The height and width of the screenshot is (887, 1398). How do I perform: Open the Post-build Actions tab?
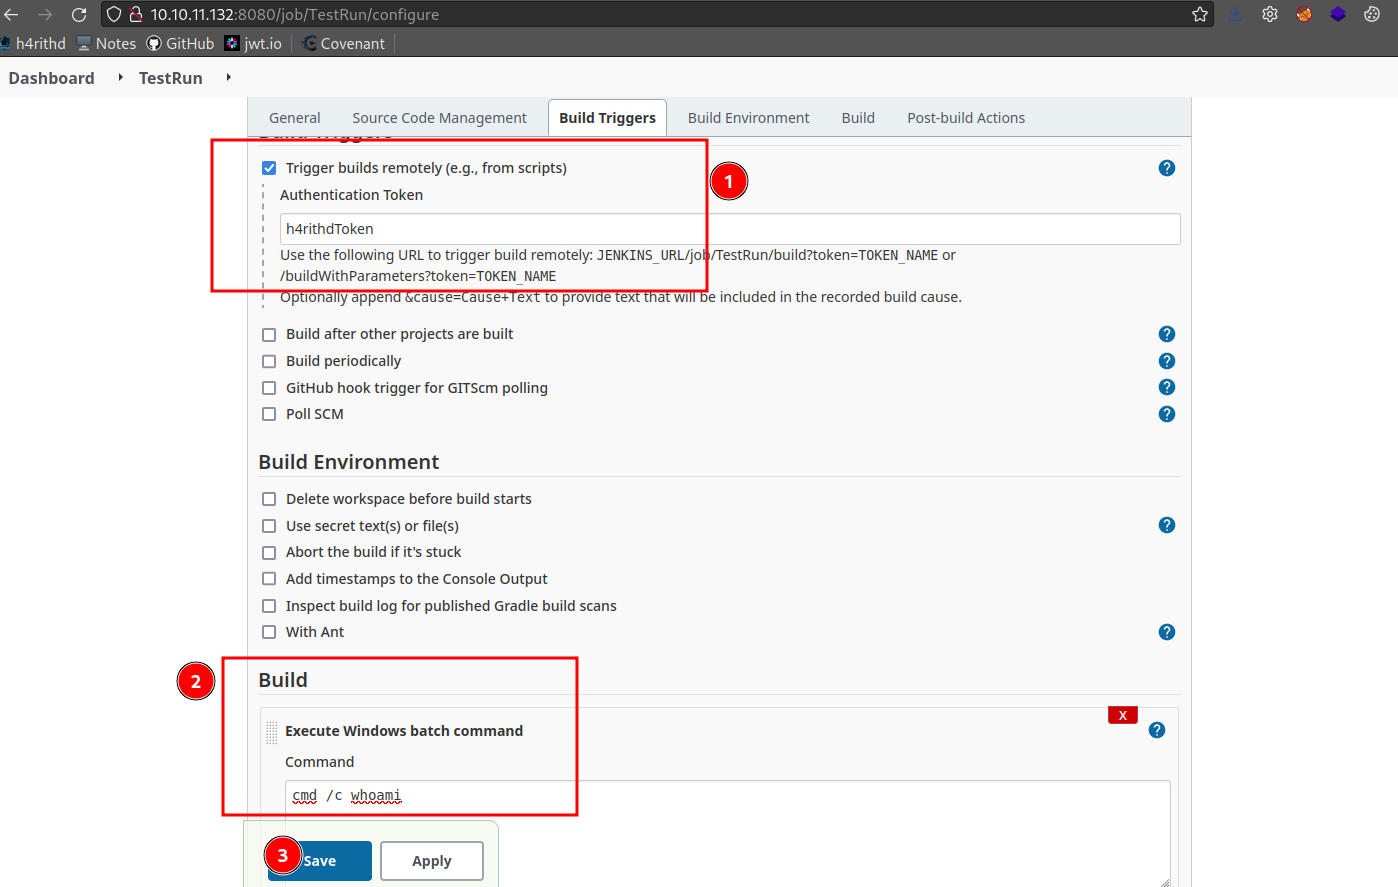966,118
